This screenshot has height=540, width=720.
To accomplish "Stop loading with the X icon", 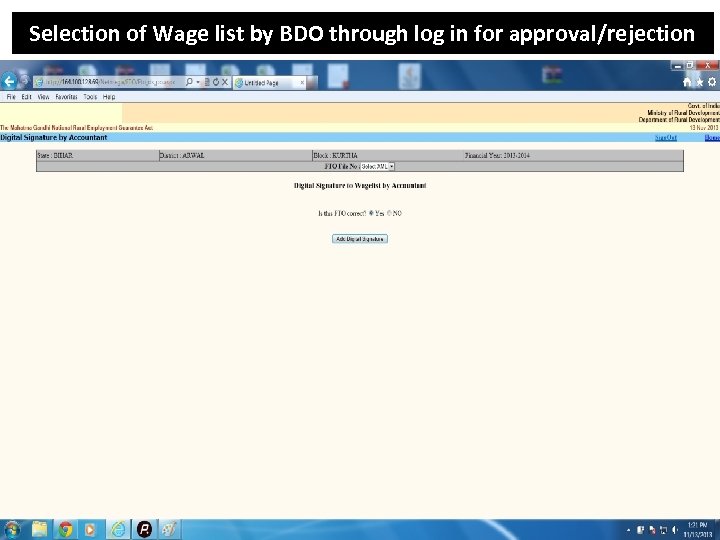I will (225, 82).
